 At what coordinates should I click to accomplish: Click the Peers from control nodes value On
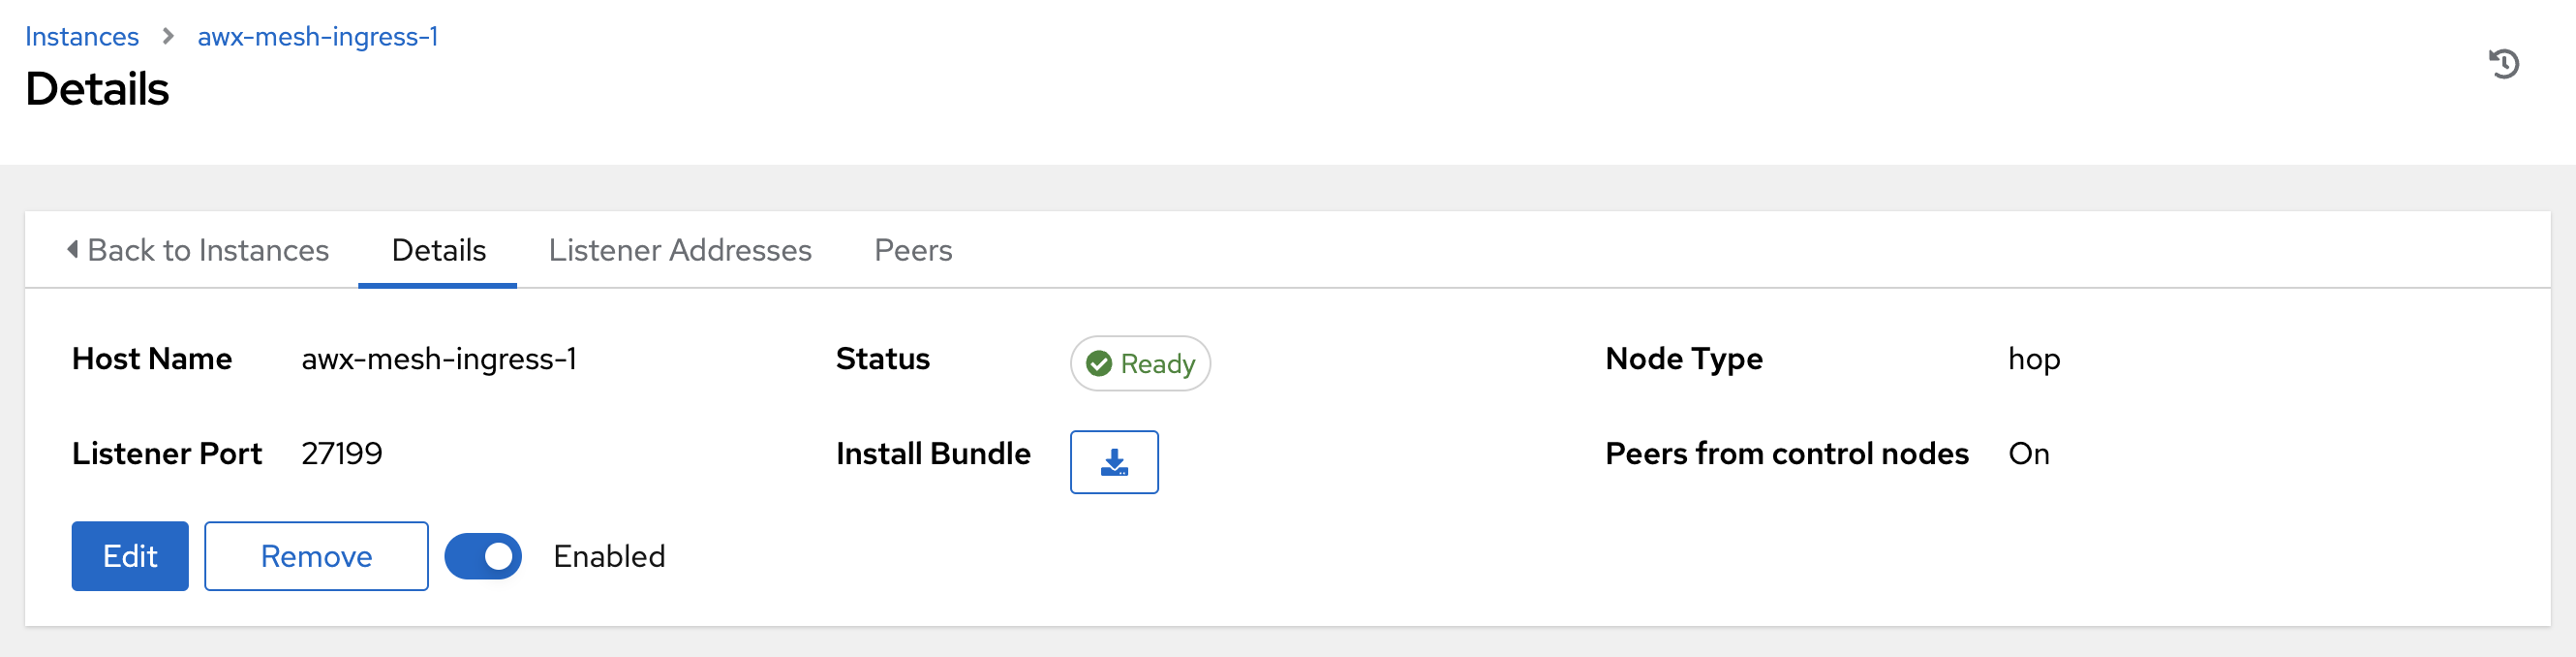pyautogui.click(x=2028, y=454)
